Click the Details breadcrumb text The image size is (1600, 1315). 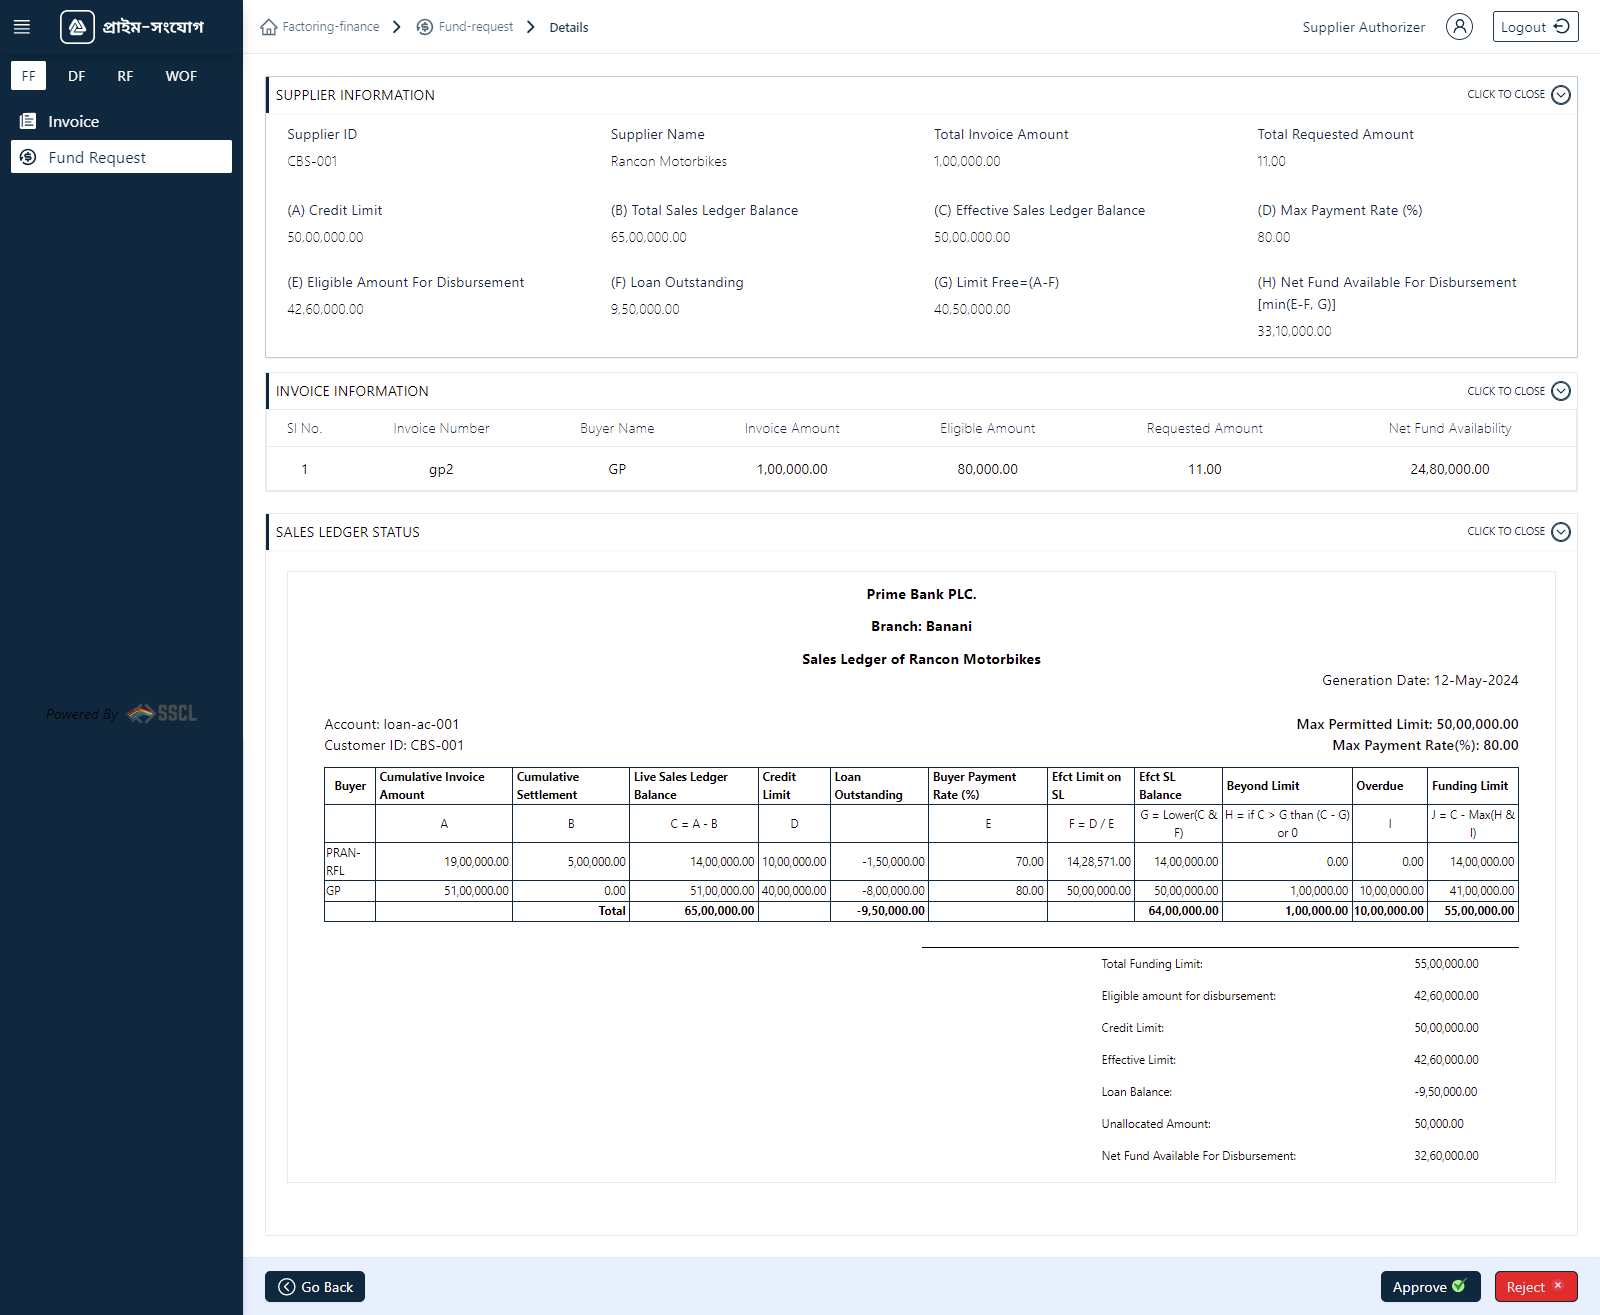[569, 27]
